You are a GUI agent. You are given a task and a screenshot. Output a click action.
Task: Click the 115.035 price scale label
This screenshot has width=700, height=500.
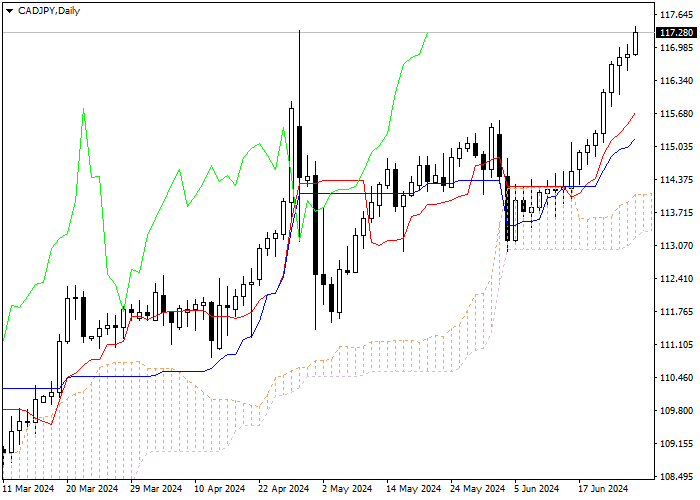tap(676, 147)
